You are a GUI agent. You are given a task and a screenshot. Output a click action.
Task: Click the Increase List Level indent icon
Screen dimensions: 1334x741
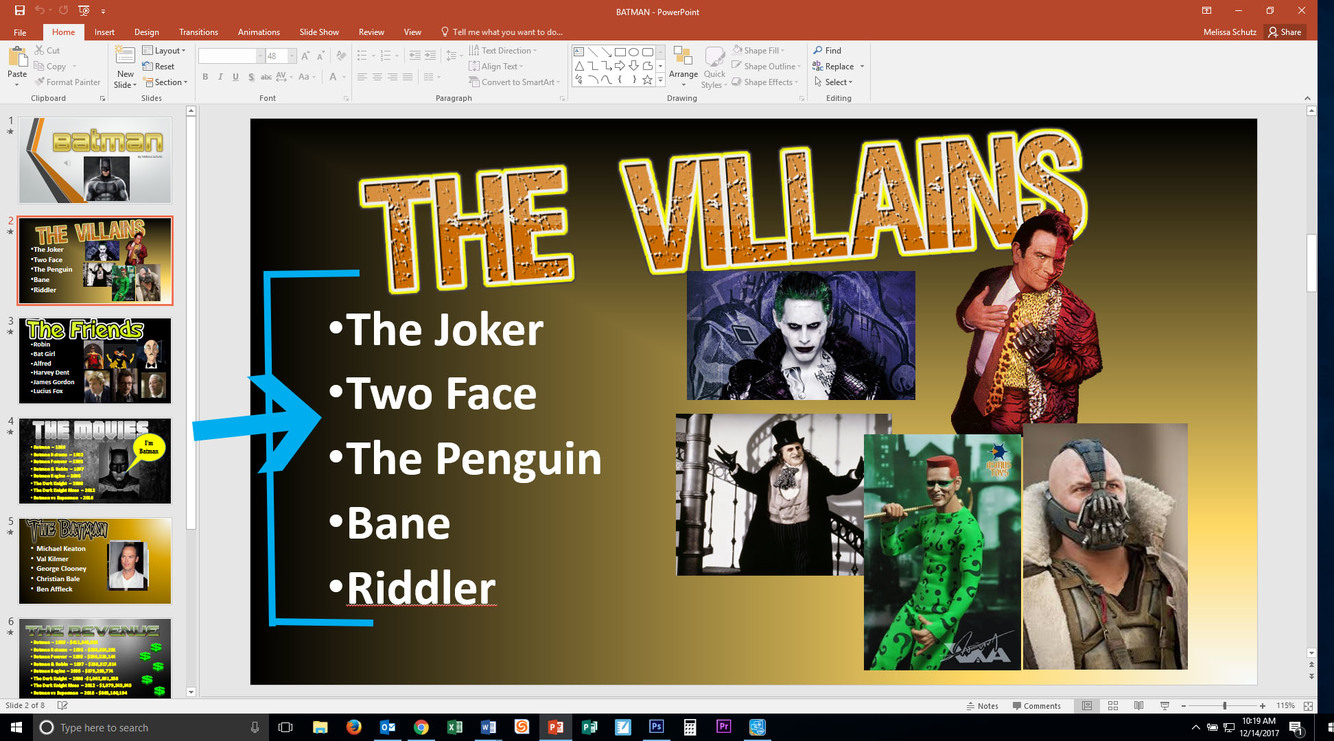pyautogui.click(x=430, y=56)
